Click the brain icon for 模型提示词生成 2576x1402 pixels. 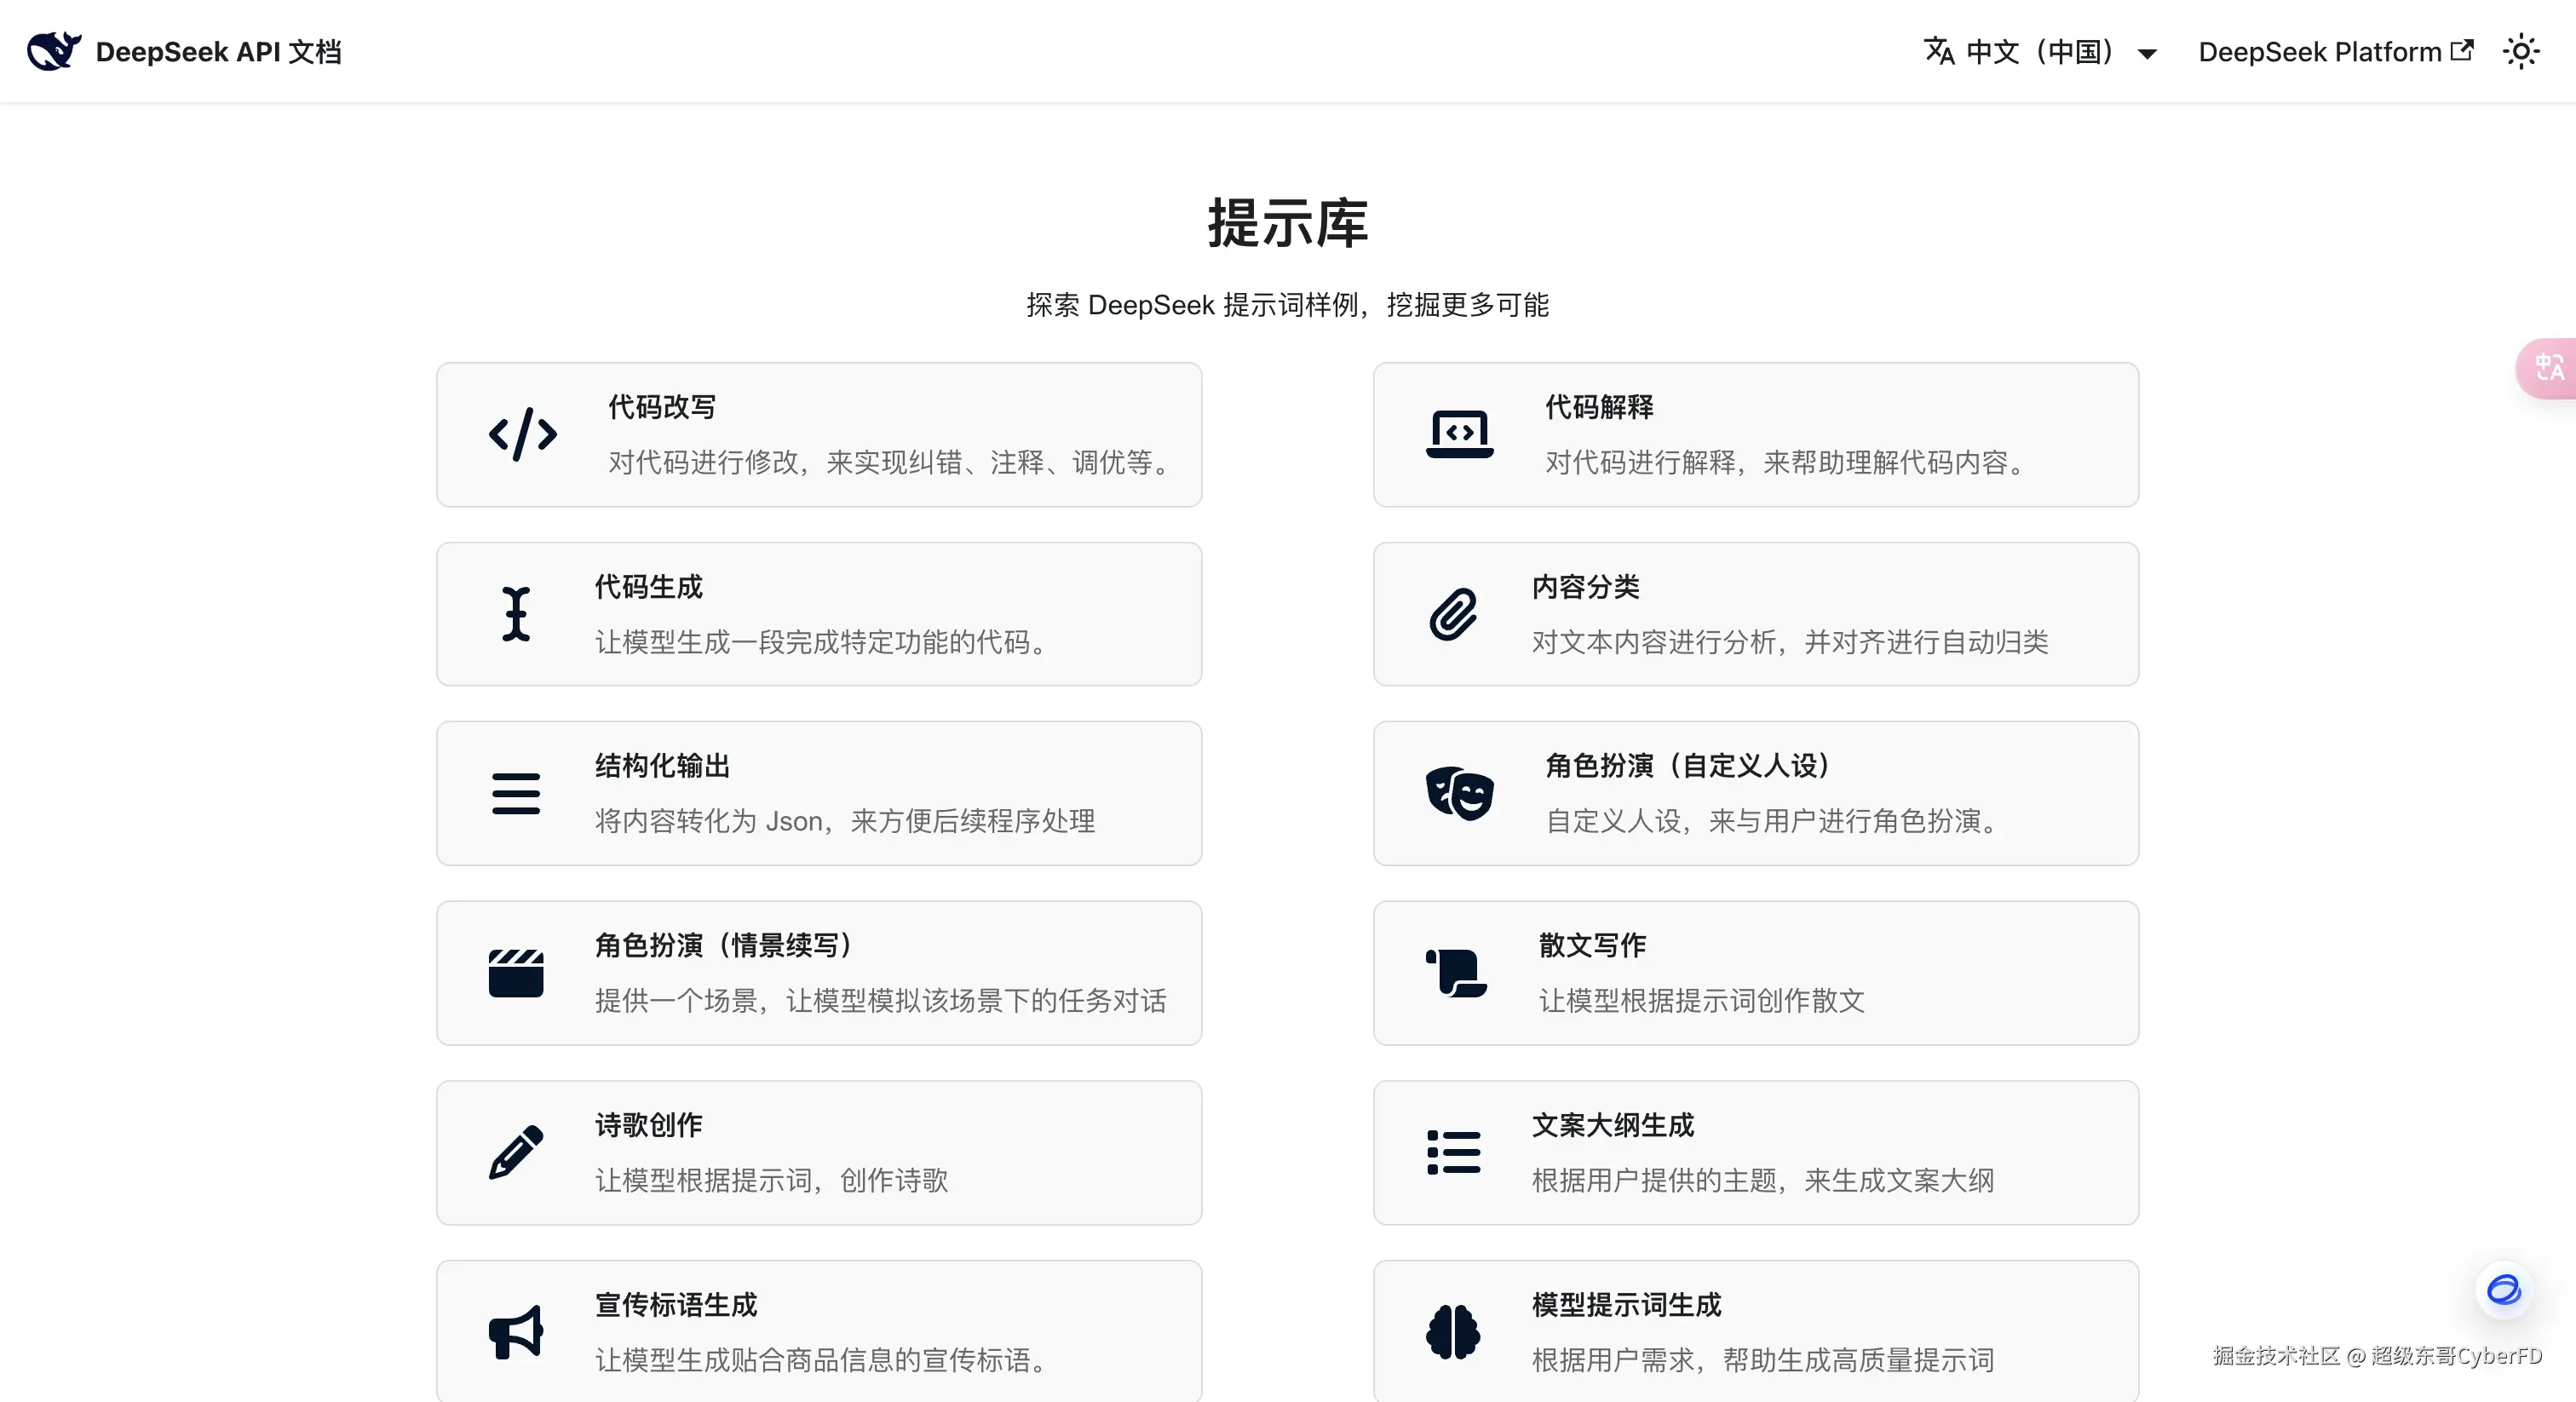(1453, 1331)
